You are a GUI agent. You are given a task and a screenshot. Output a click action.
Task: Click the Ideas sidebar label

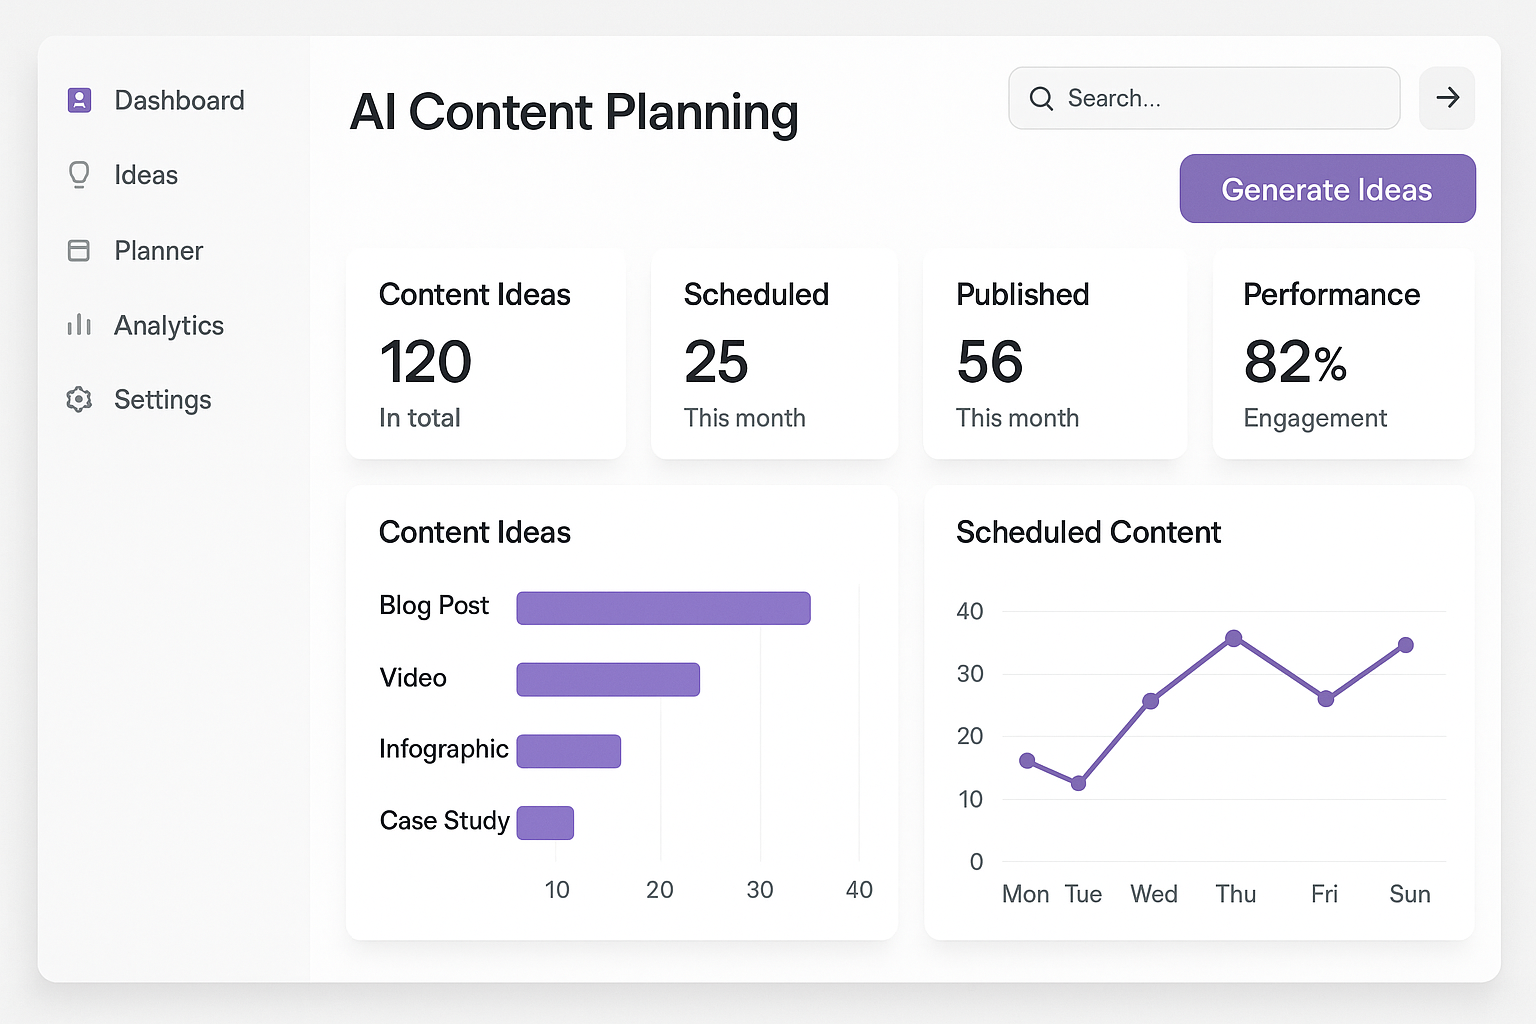click(145, 175)
